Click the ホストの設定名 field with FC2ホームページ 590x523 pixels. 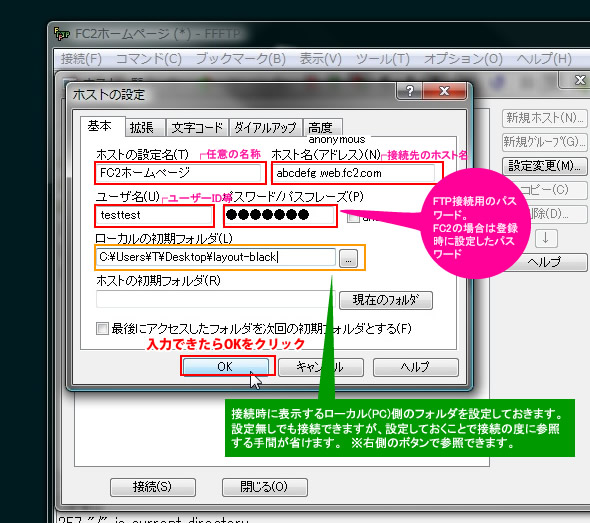pyautogui.click(x=179, y=173)
